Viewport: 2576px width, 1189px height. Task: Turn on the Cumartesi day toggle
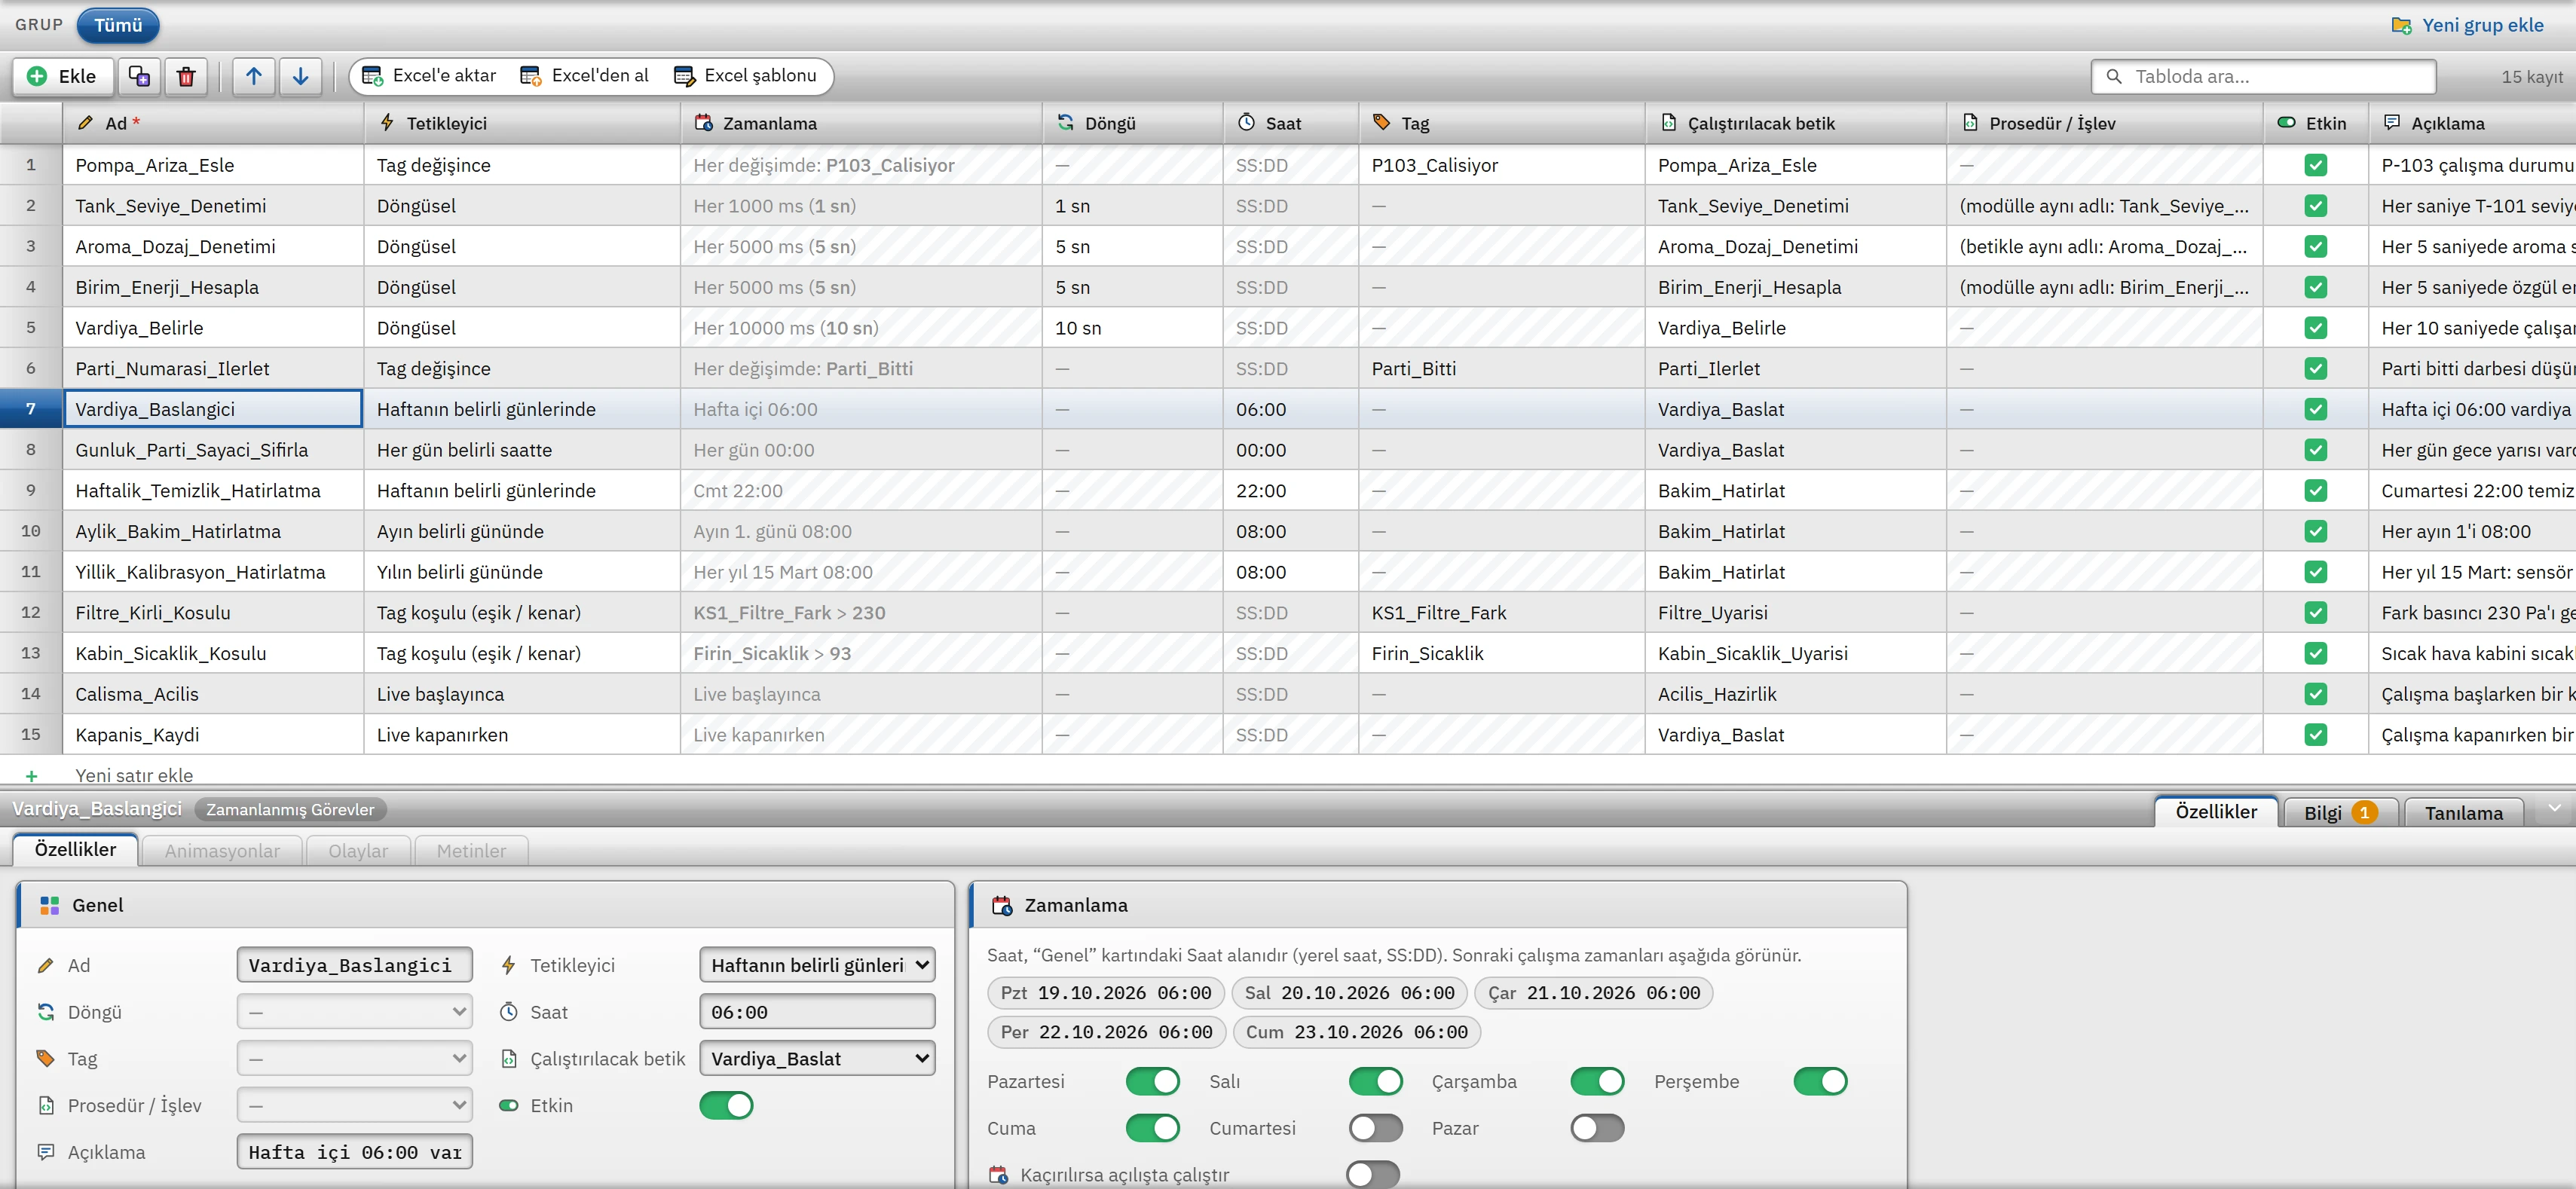[x=1375, y=1128]
